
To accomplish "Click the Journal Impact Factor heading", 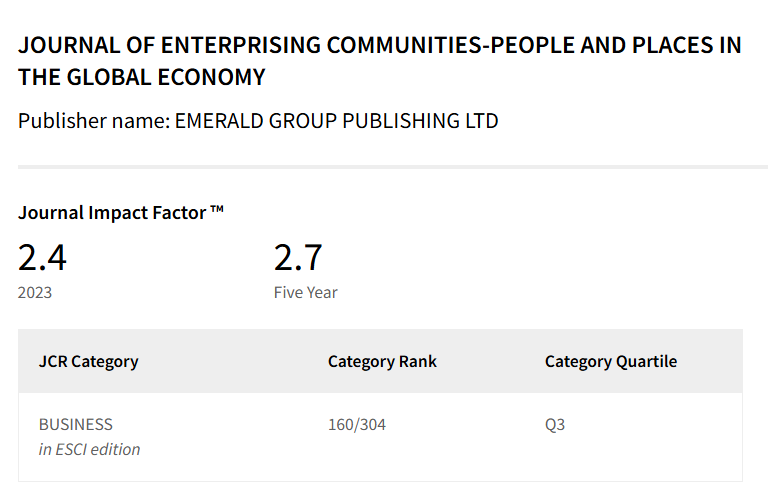I will tap(112, 212).
